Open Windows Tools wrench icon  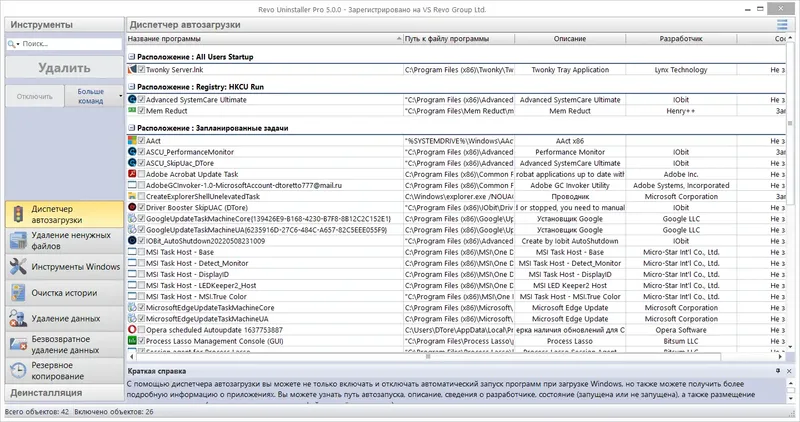coord(18,266)
